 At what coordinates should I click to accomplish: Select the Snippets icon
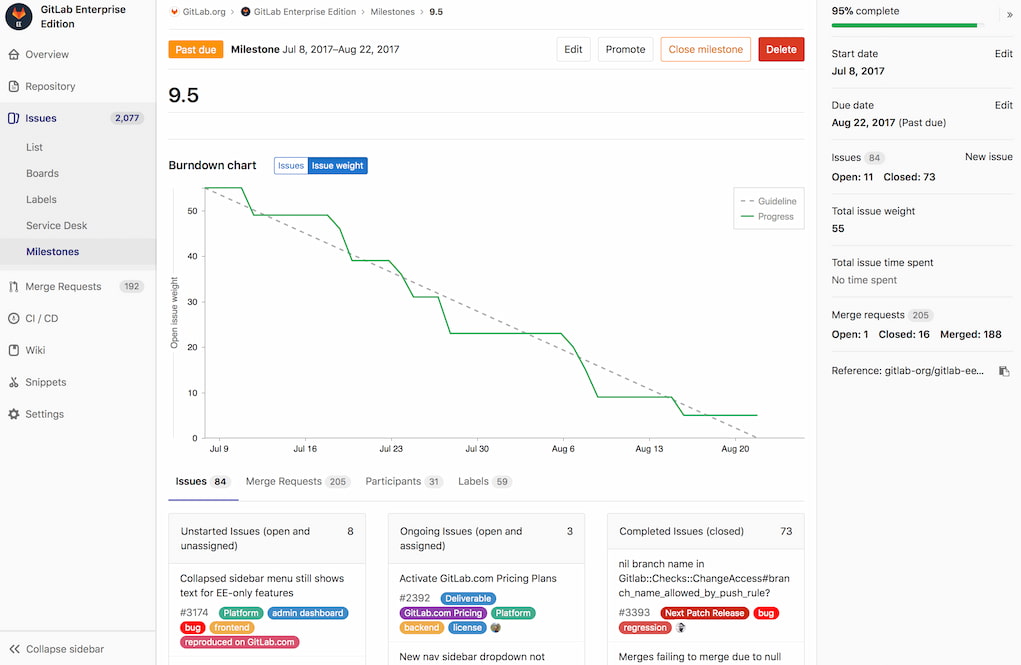coord(15,382)
